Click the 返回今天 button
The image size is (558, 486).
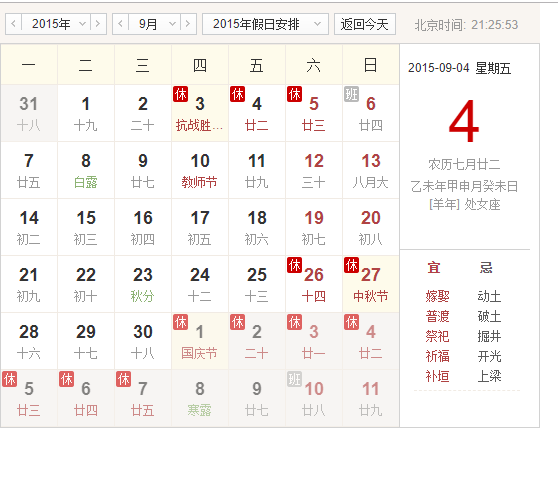(365, 24)
